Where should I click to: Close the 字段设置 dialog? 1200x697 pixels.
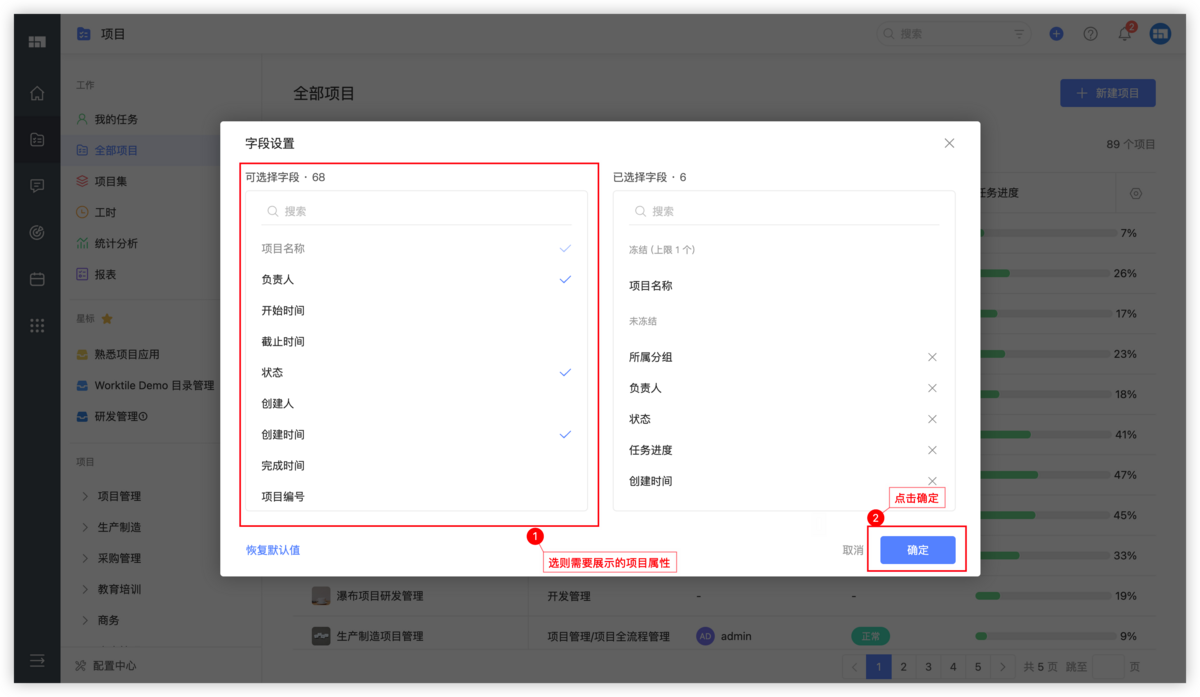point(949,144)
